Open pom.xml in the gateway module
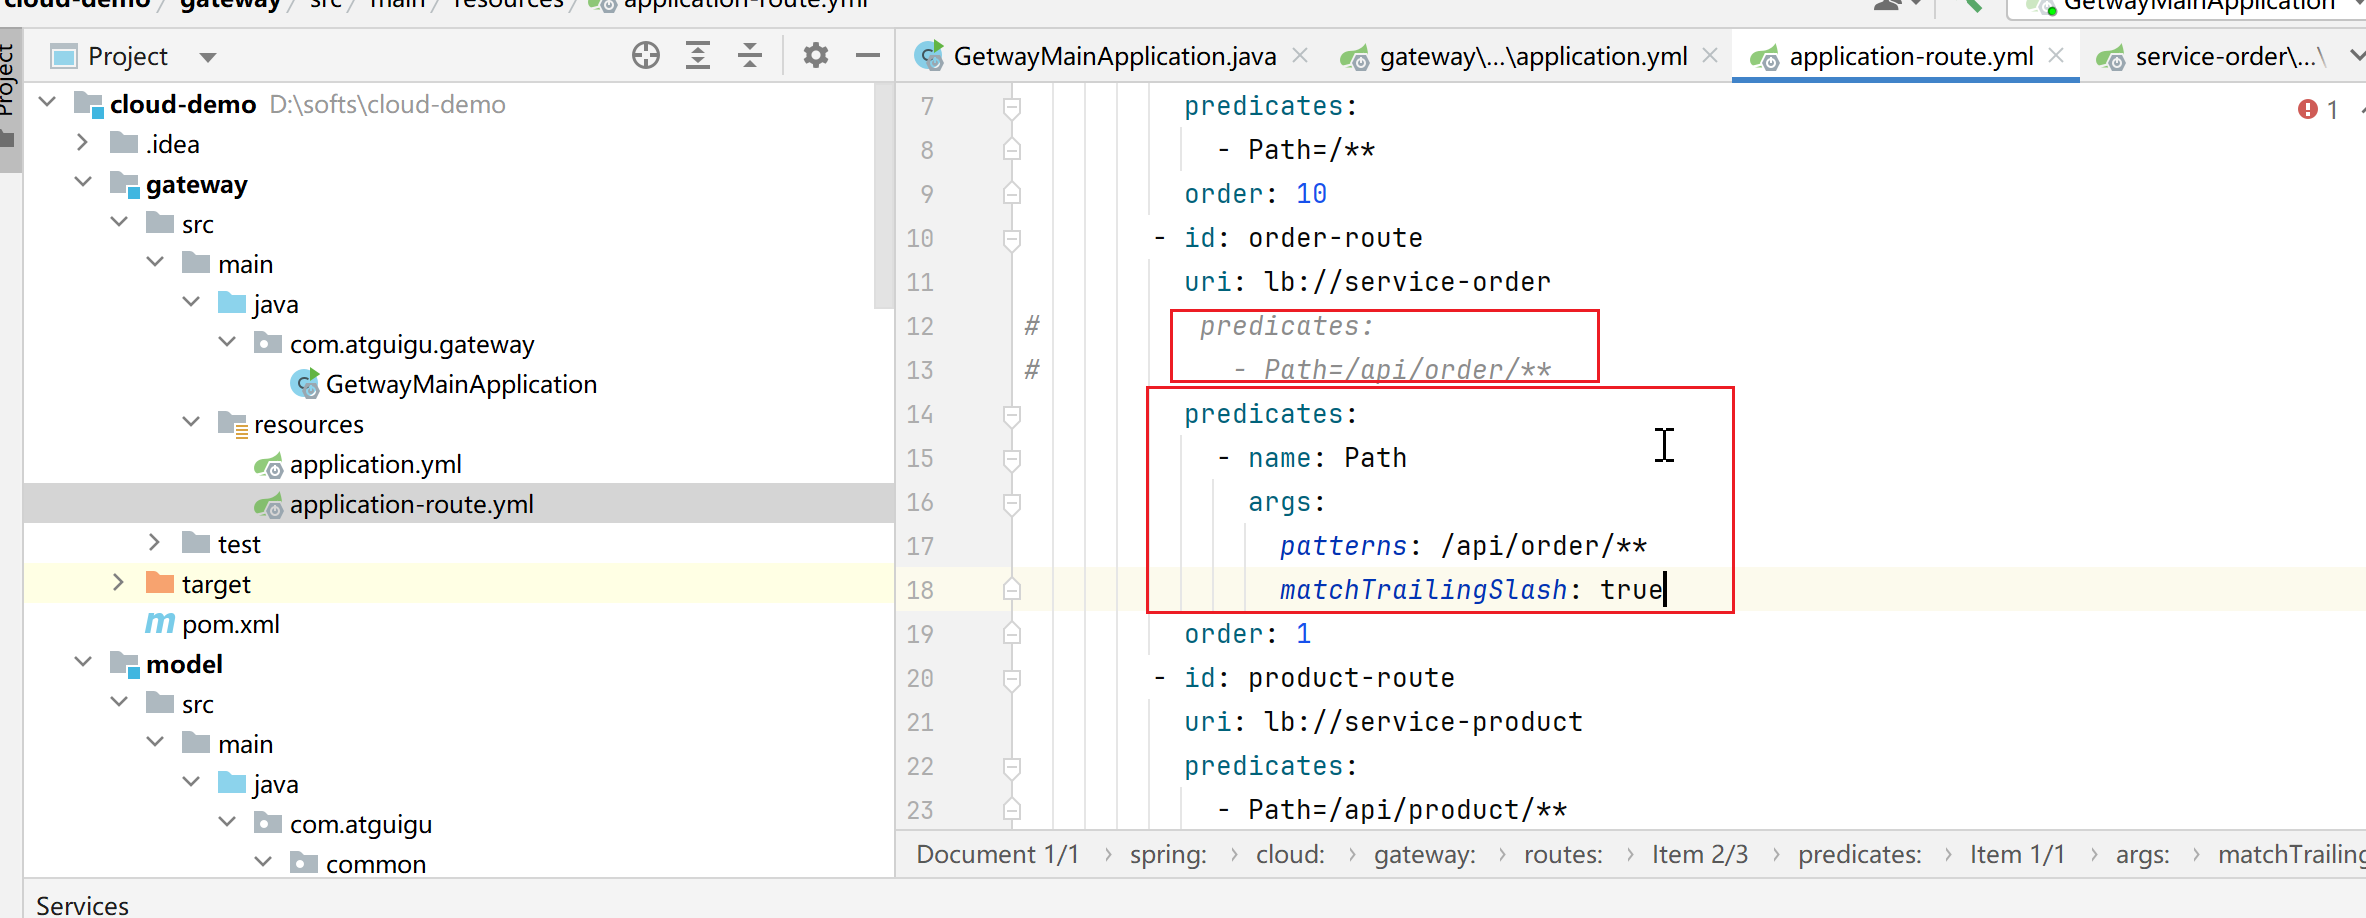The width and height of the screenshot is (2366, 918). [230, 624]
